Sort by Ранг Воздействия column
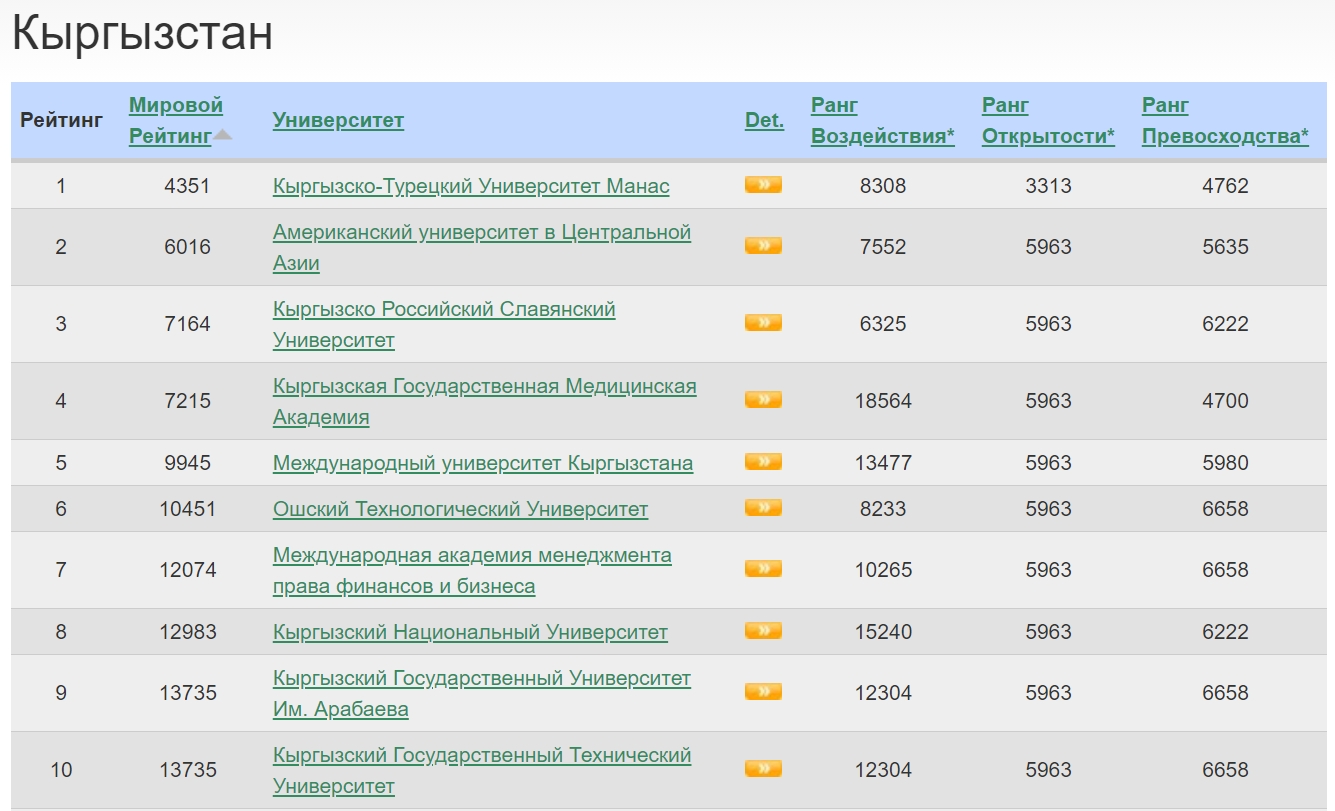Viewport: 1335px width, 811px height. 882,120
